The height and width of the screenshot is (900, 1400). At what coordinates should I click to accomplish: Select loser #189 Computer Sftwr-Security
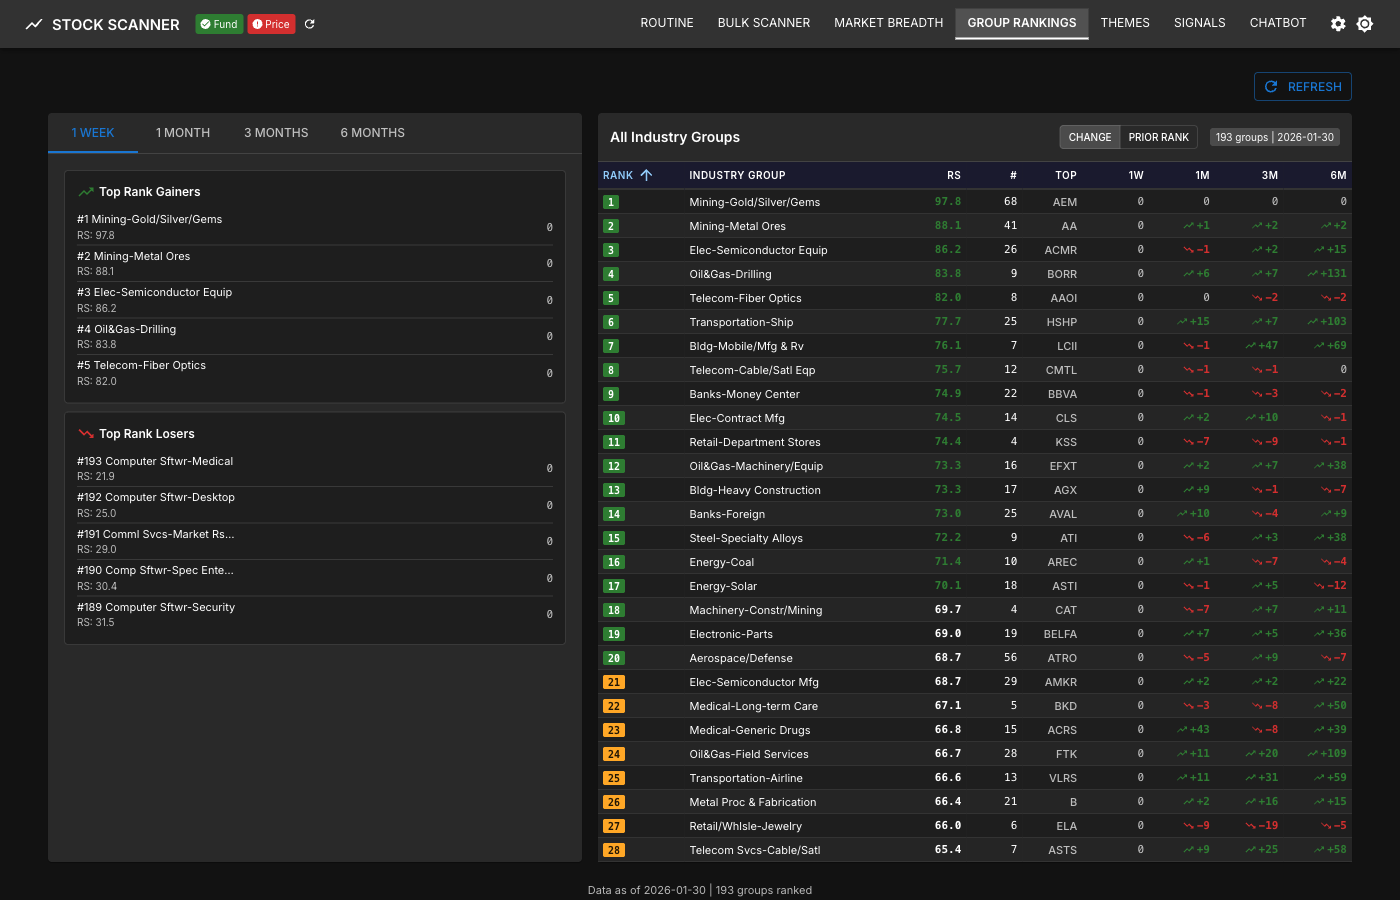pyautogui.click(x=315, y=614)
